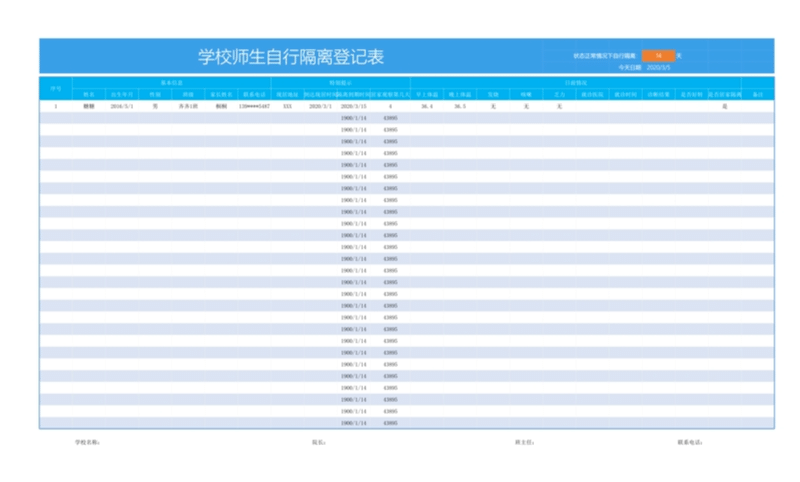Click the 特别提示 group header
Screen dimensions: 800x482
coord(339,82)
